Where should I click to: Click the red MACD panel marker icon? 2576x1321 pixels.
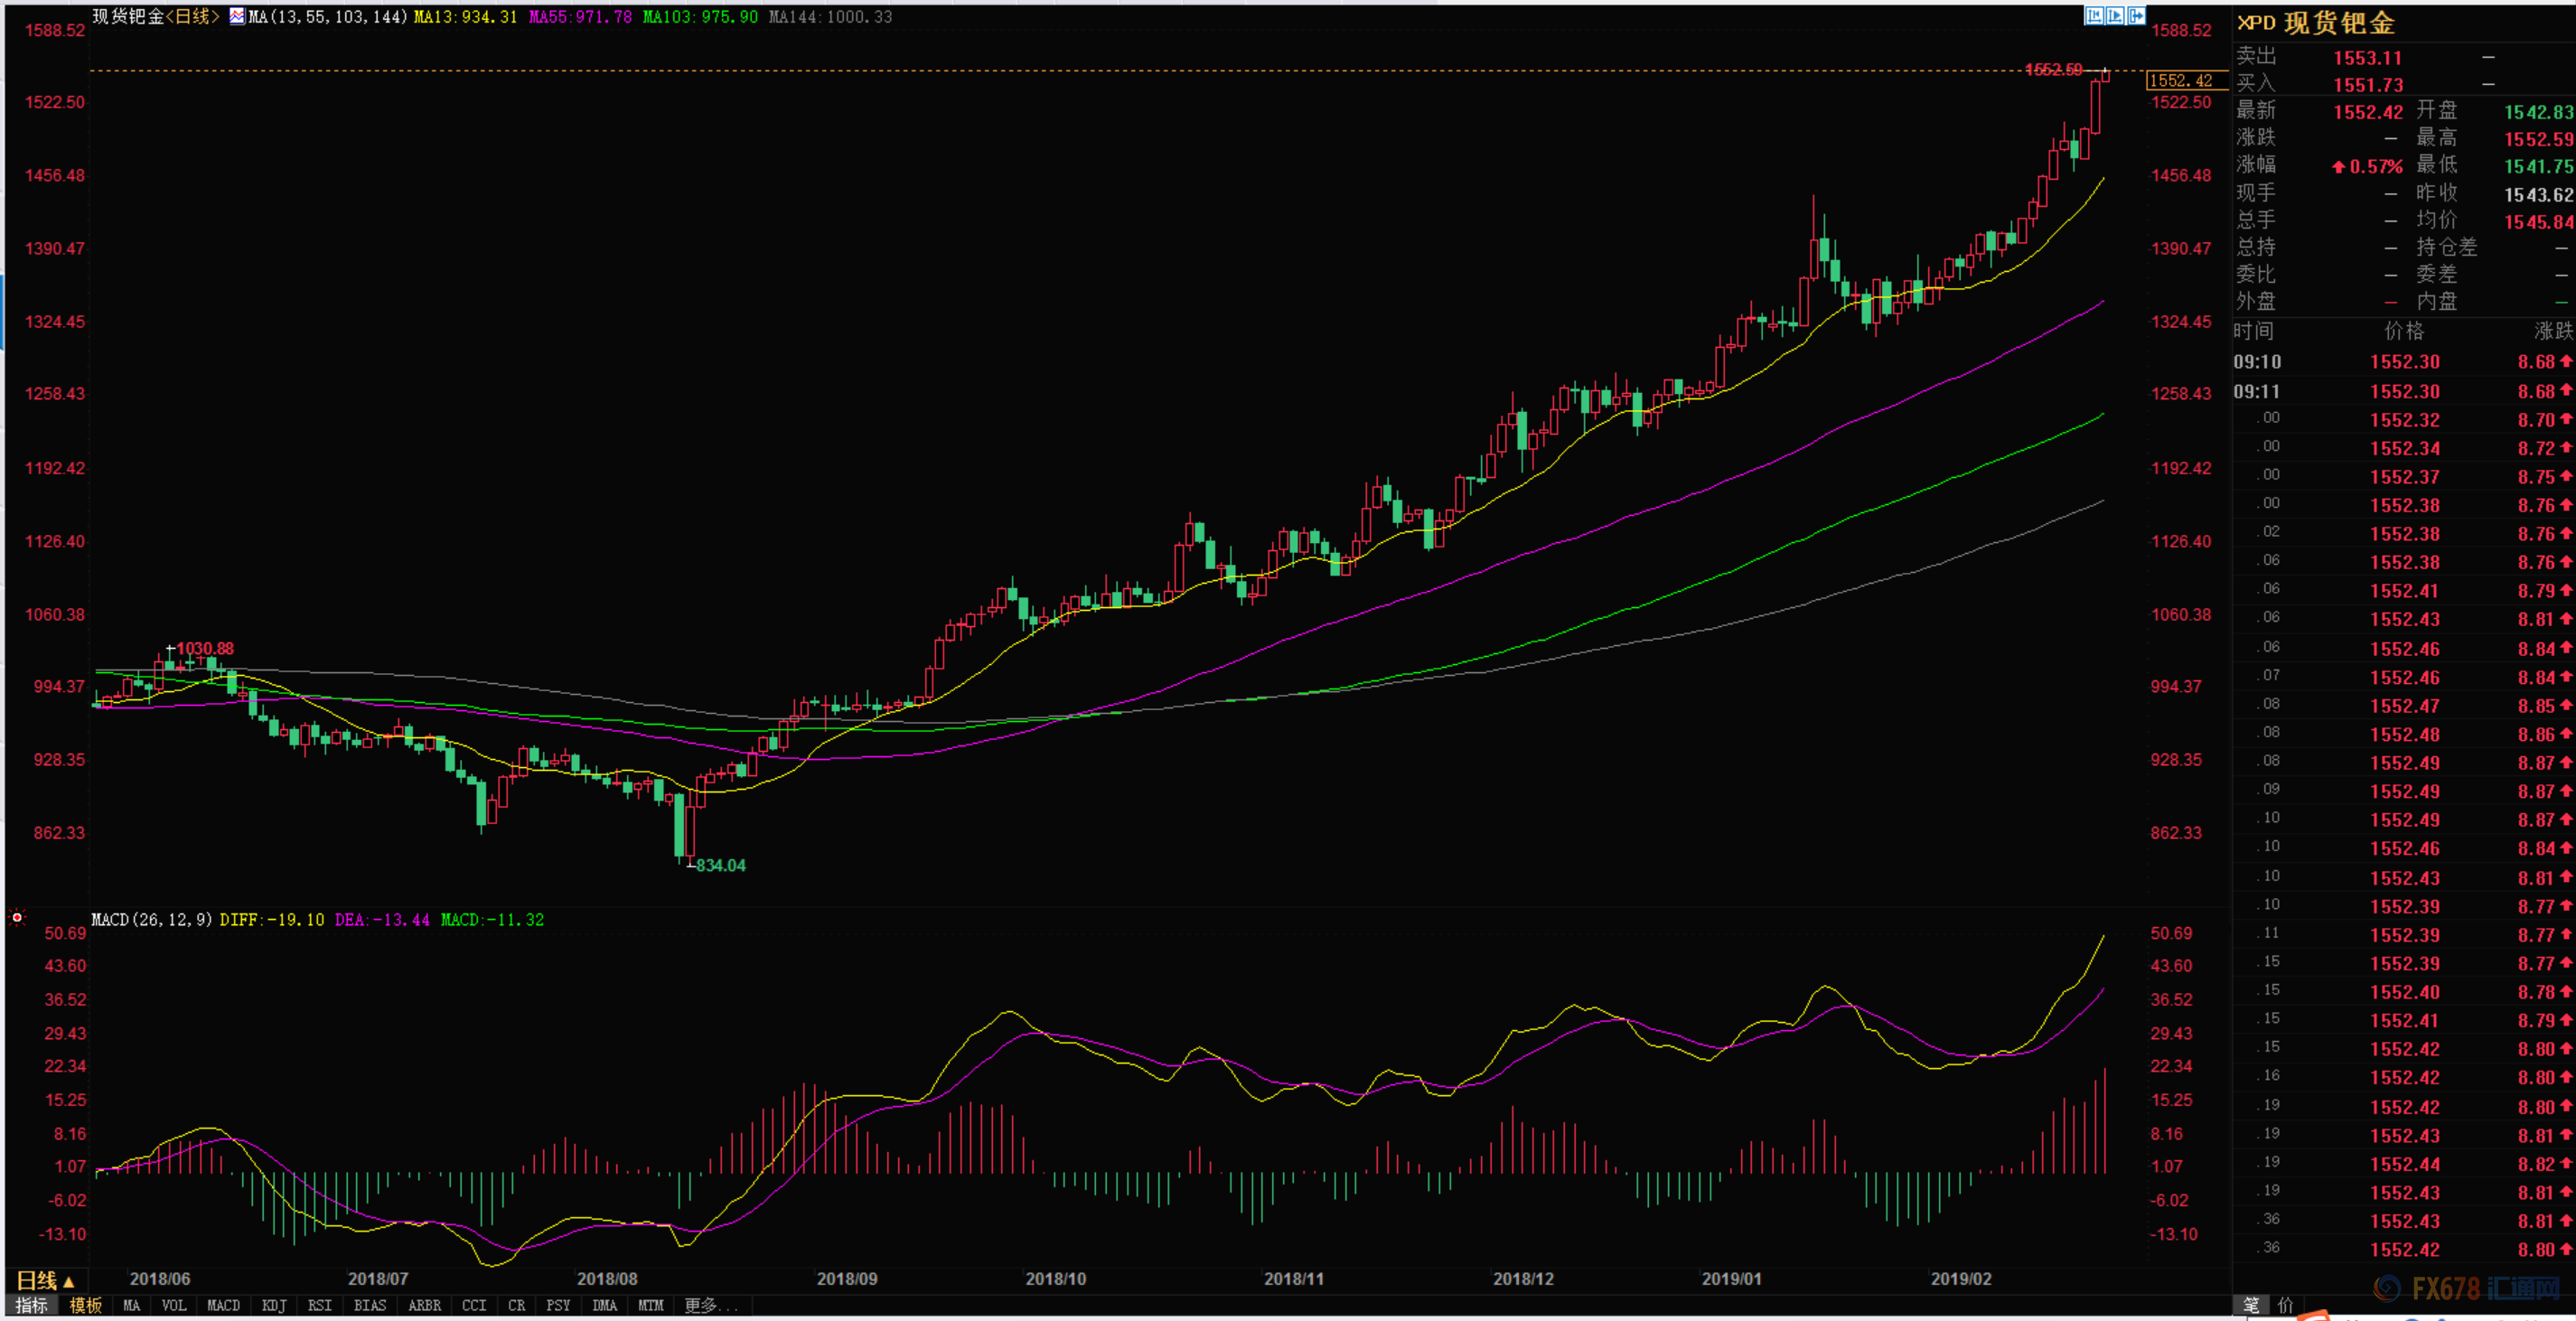tap(17, 917)
